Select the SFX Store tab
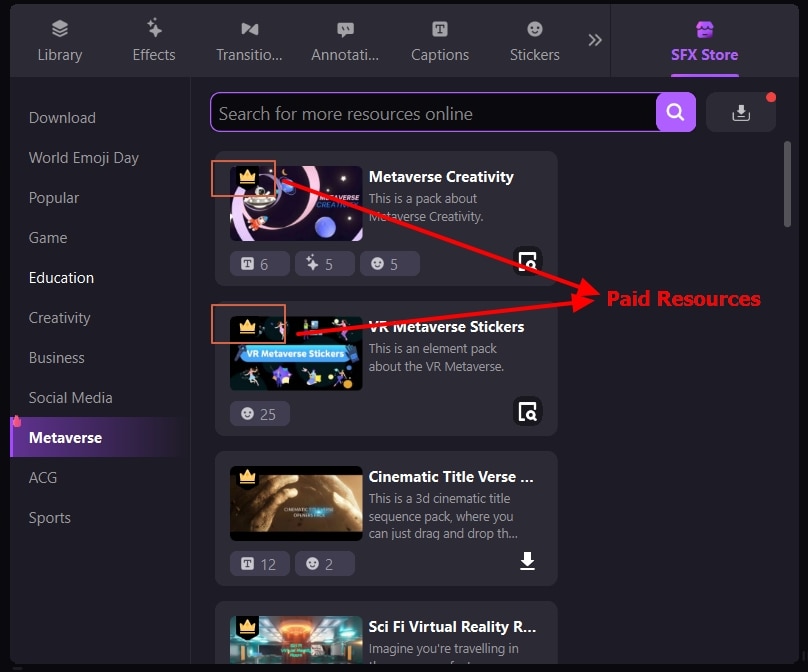The width and height of the screenshot is (808, 672). pos(704,42)
